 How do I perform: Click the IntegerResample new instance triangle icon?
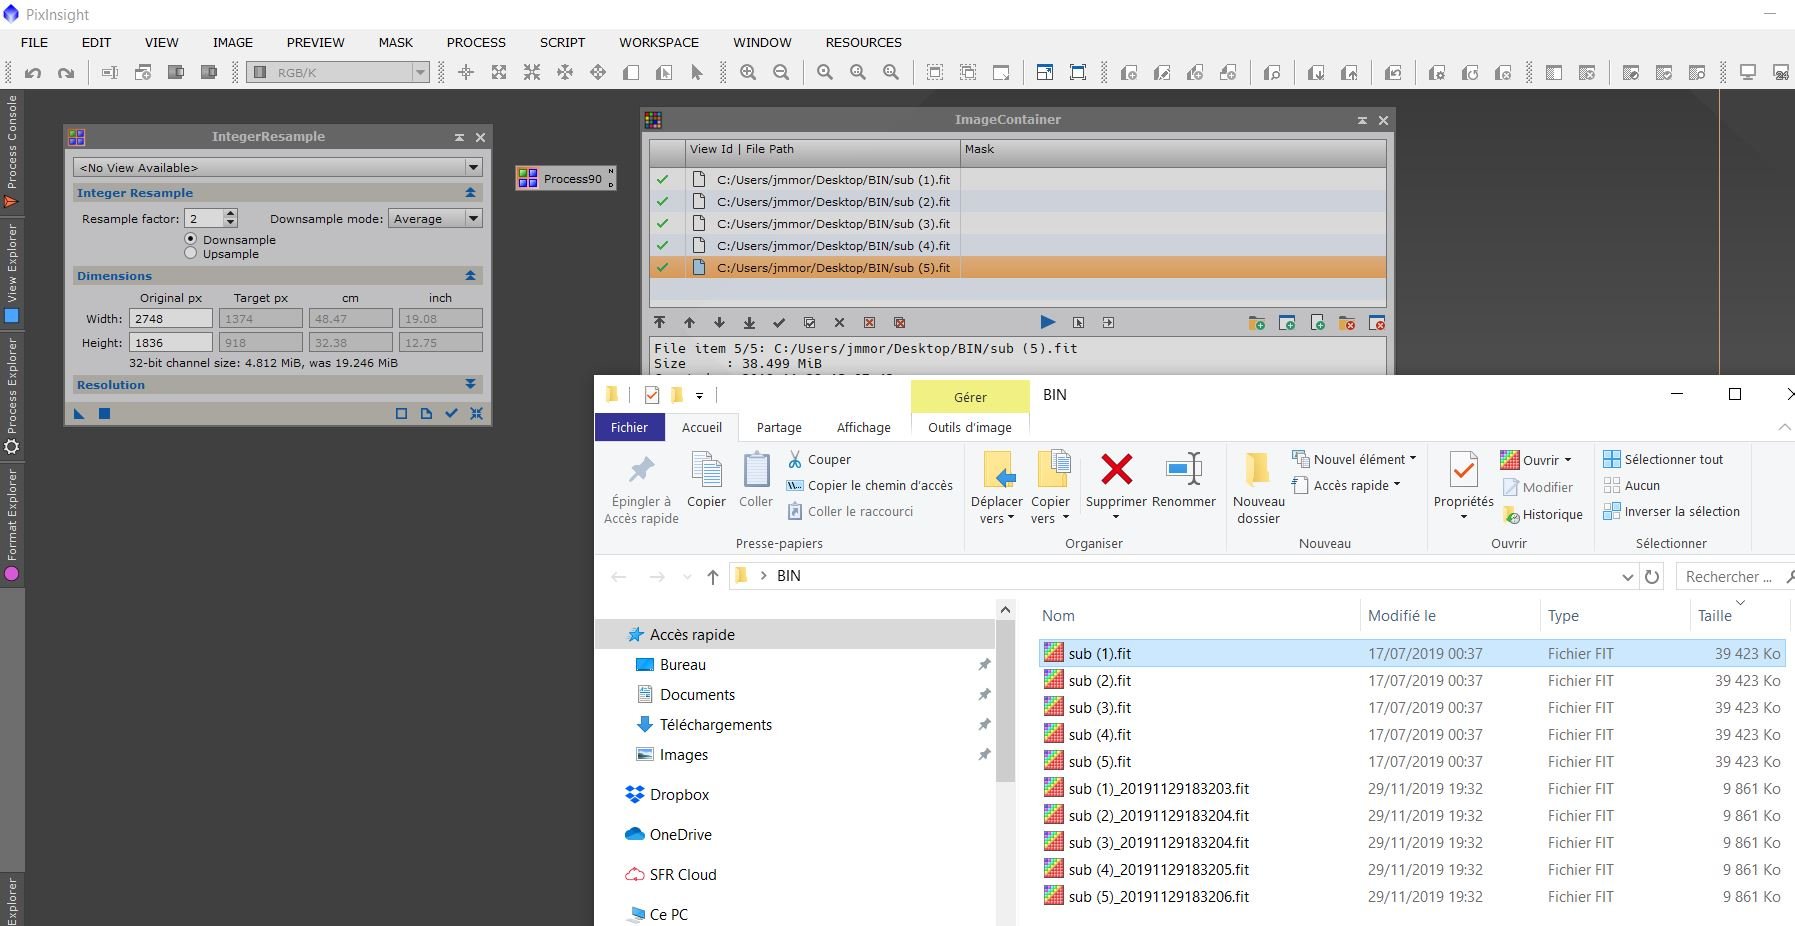click(x=80, y=413)
